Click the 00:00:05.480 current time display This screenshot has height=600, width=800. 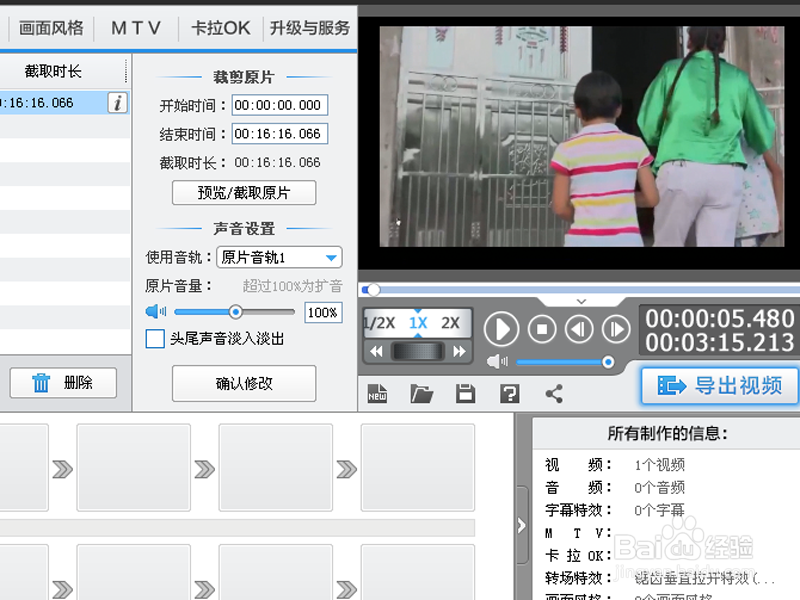[x=720, y=319]
